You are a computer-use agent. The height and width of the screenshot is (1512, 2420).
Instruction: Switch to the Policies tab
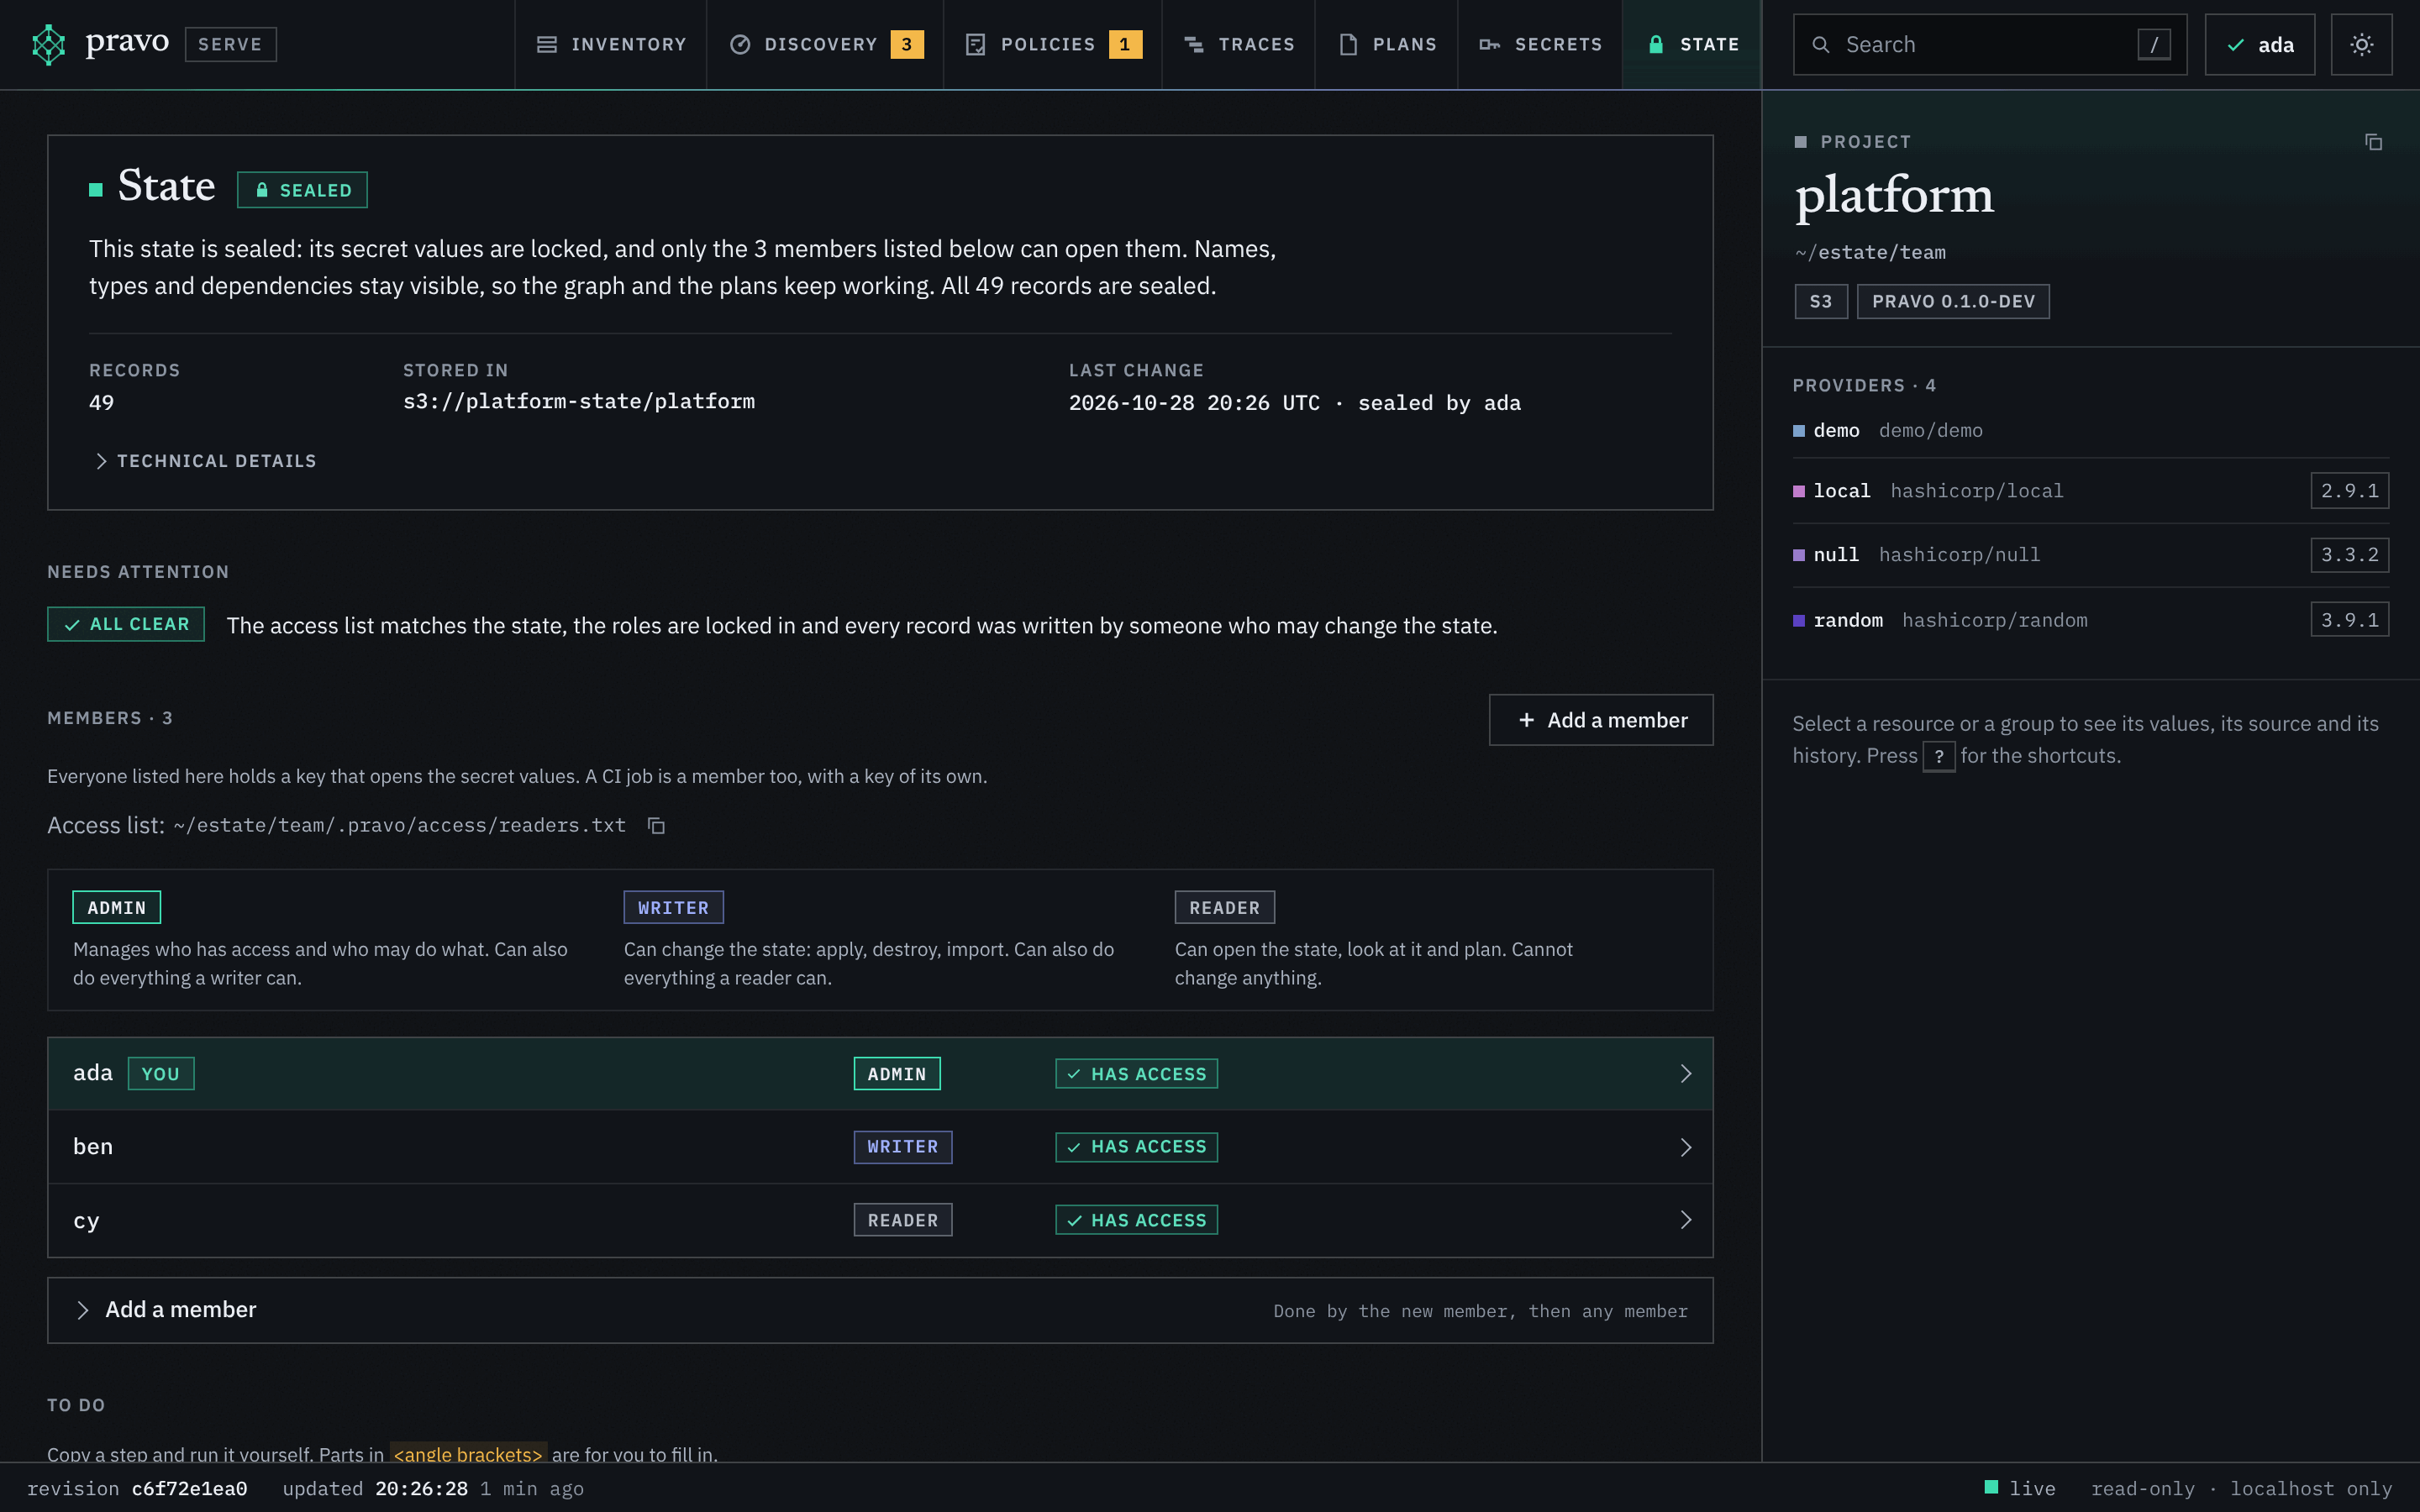[1052, 44]
